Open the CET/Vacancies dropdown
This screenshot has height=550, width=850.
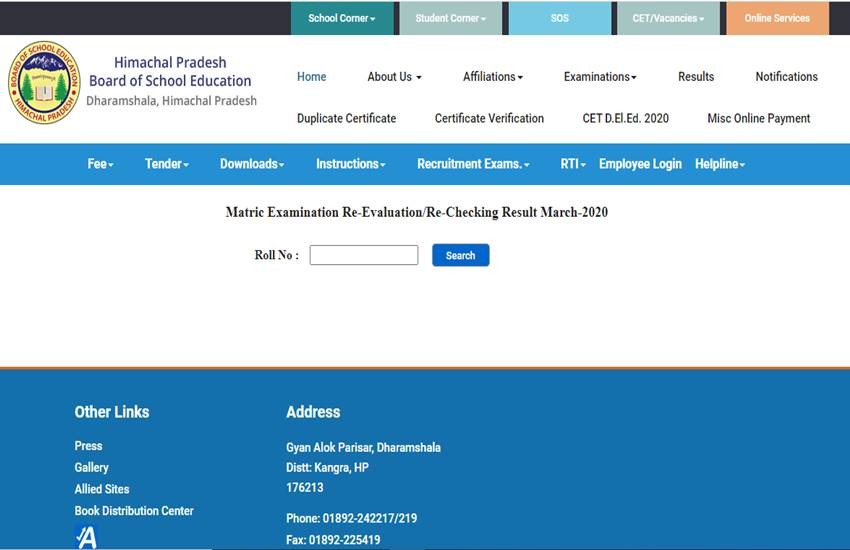point(668,18)
